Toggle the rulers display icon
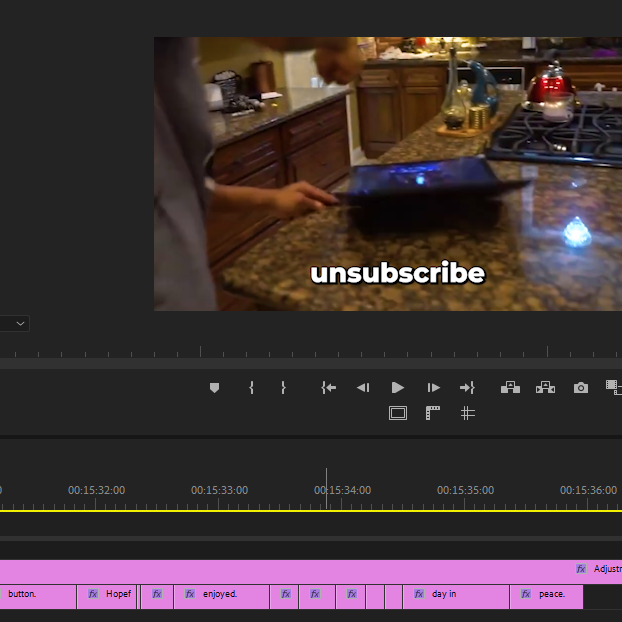 432,413
